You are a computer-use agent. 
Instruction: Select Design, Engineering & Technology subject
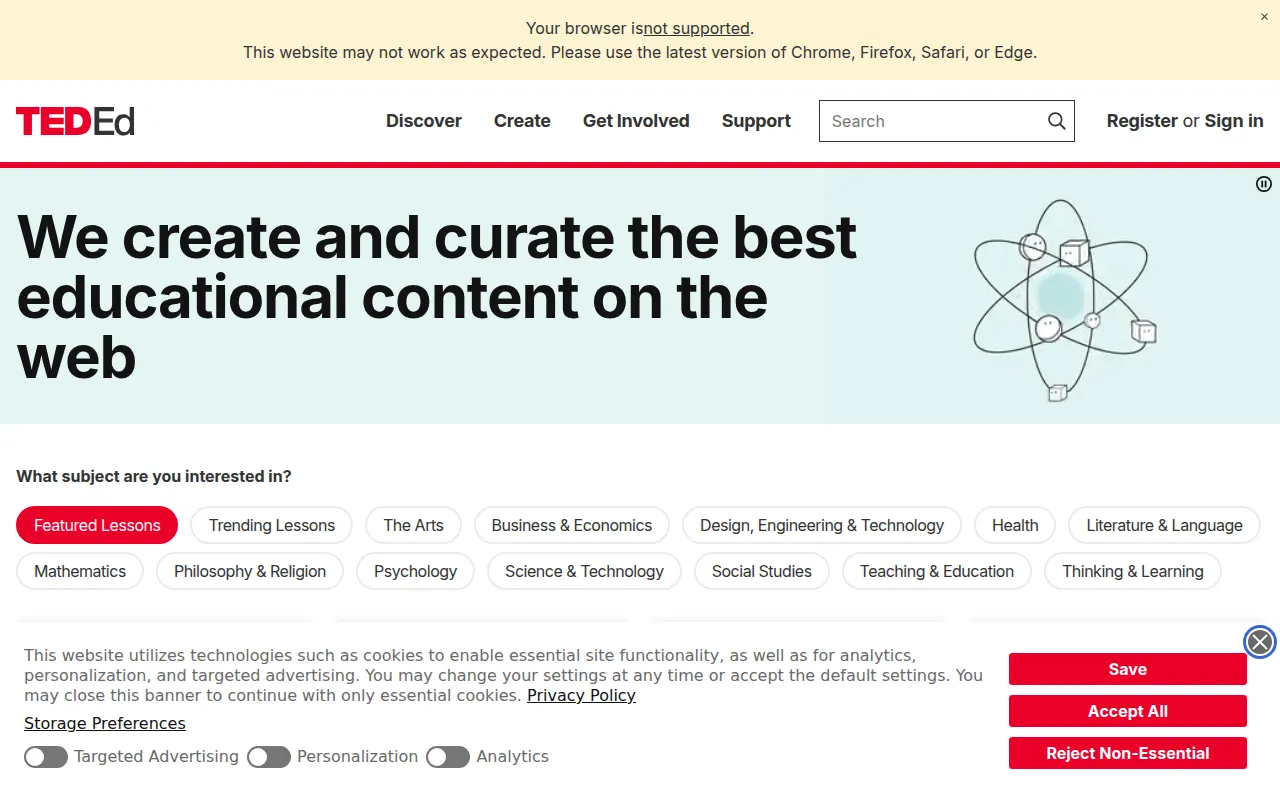(x=822, y=525)
